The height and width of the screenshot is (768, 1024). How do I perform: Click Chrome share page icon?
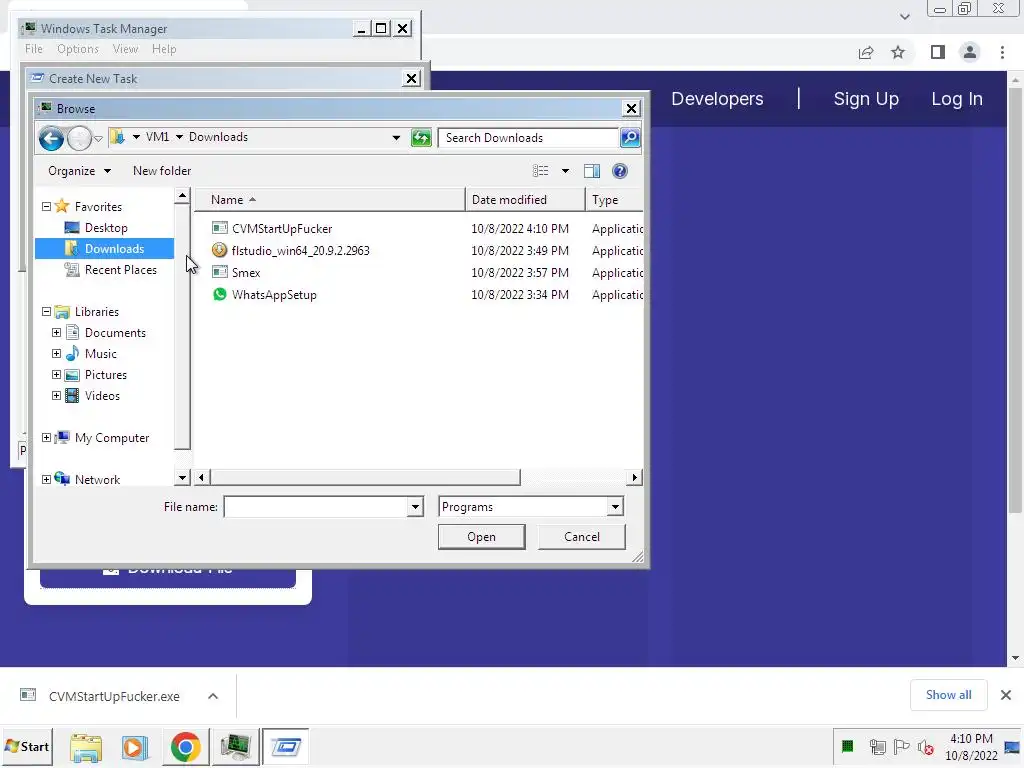pyautogui.click(x=866, y=52)
